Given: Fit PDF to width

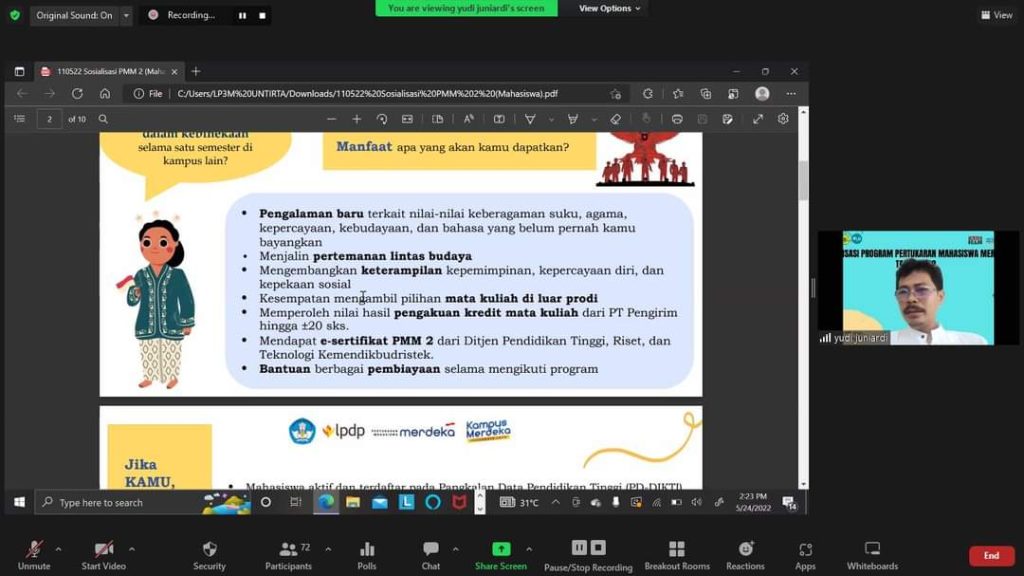Looking at the screenshot, I should 408,119.
